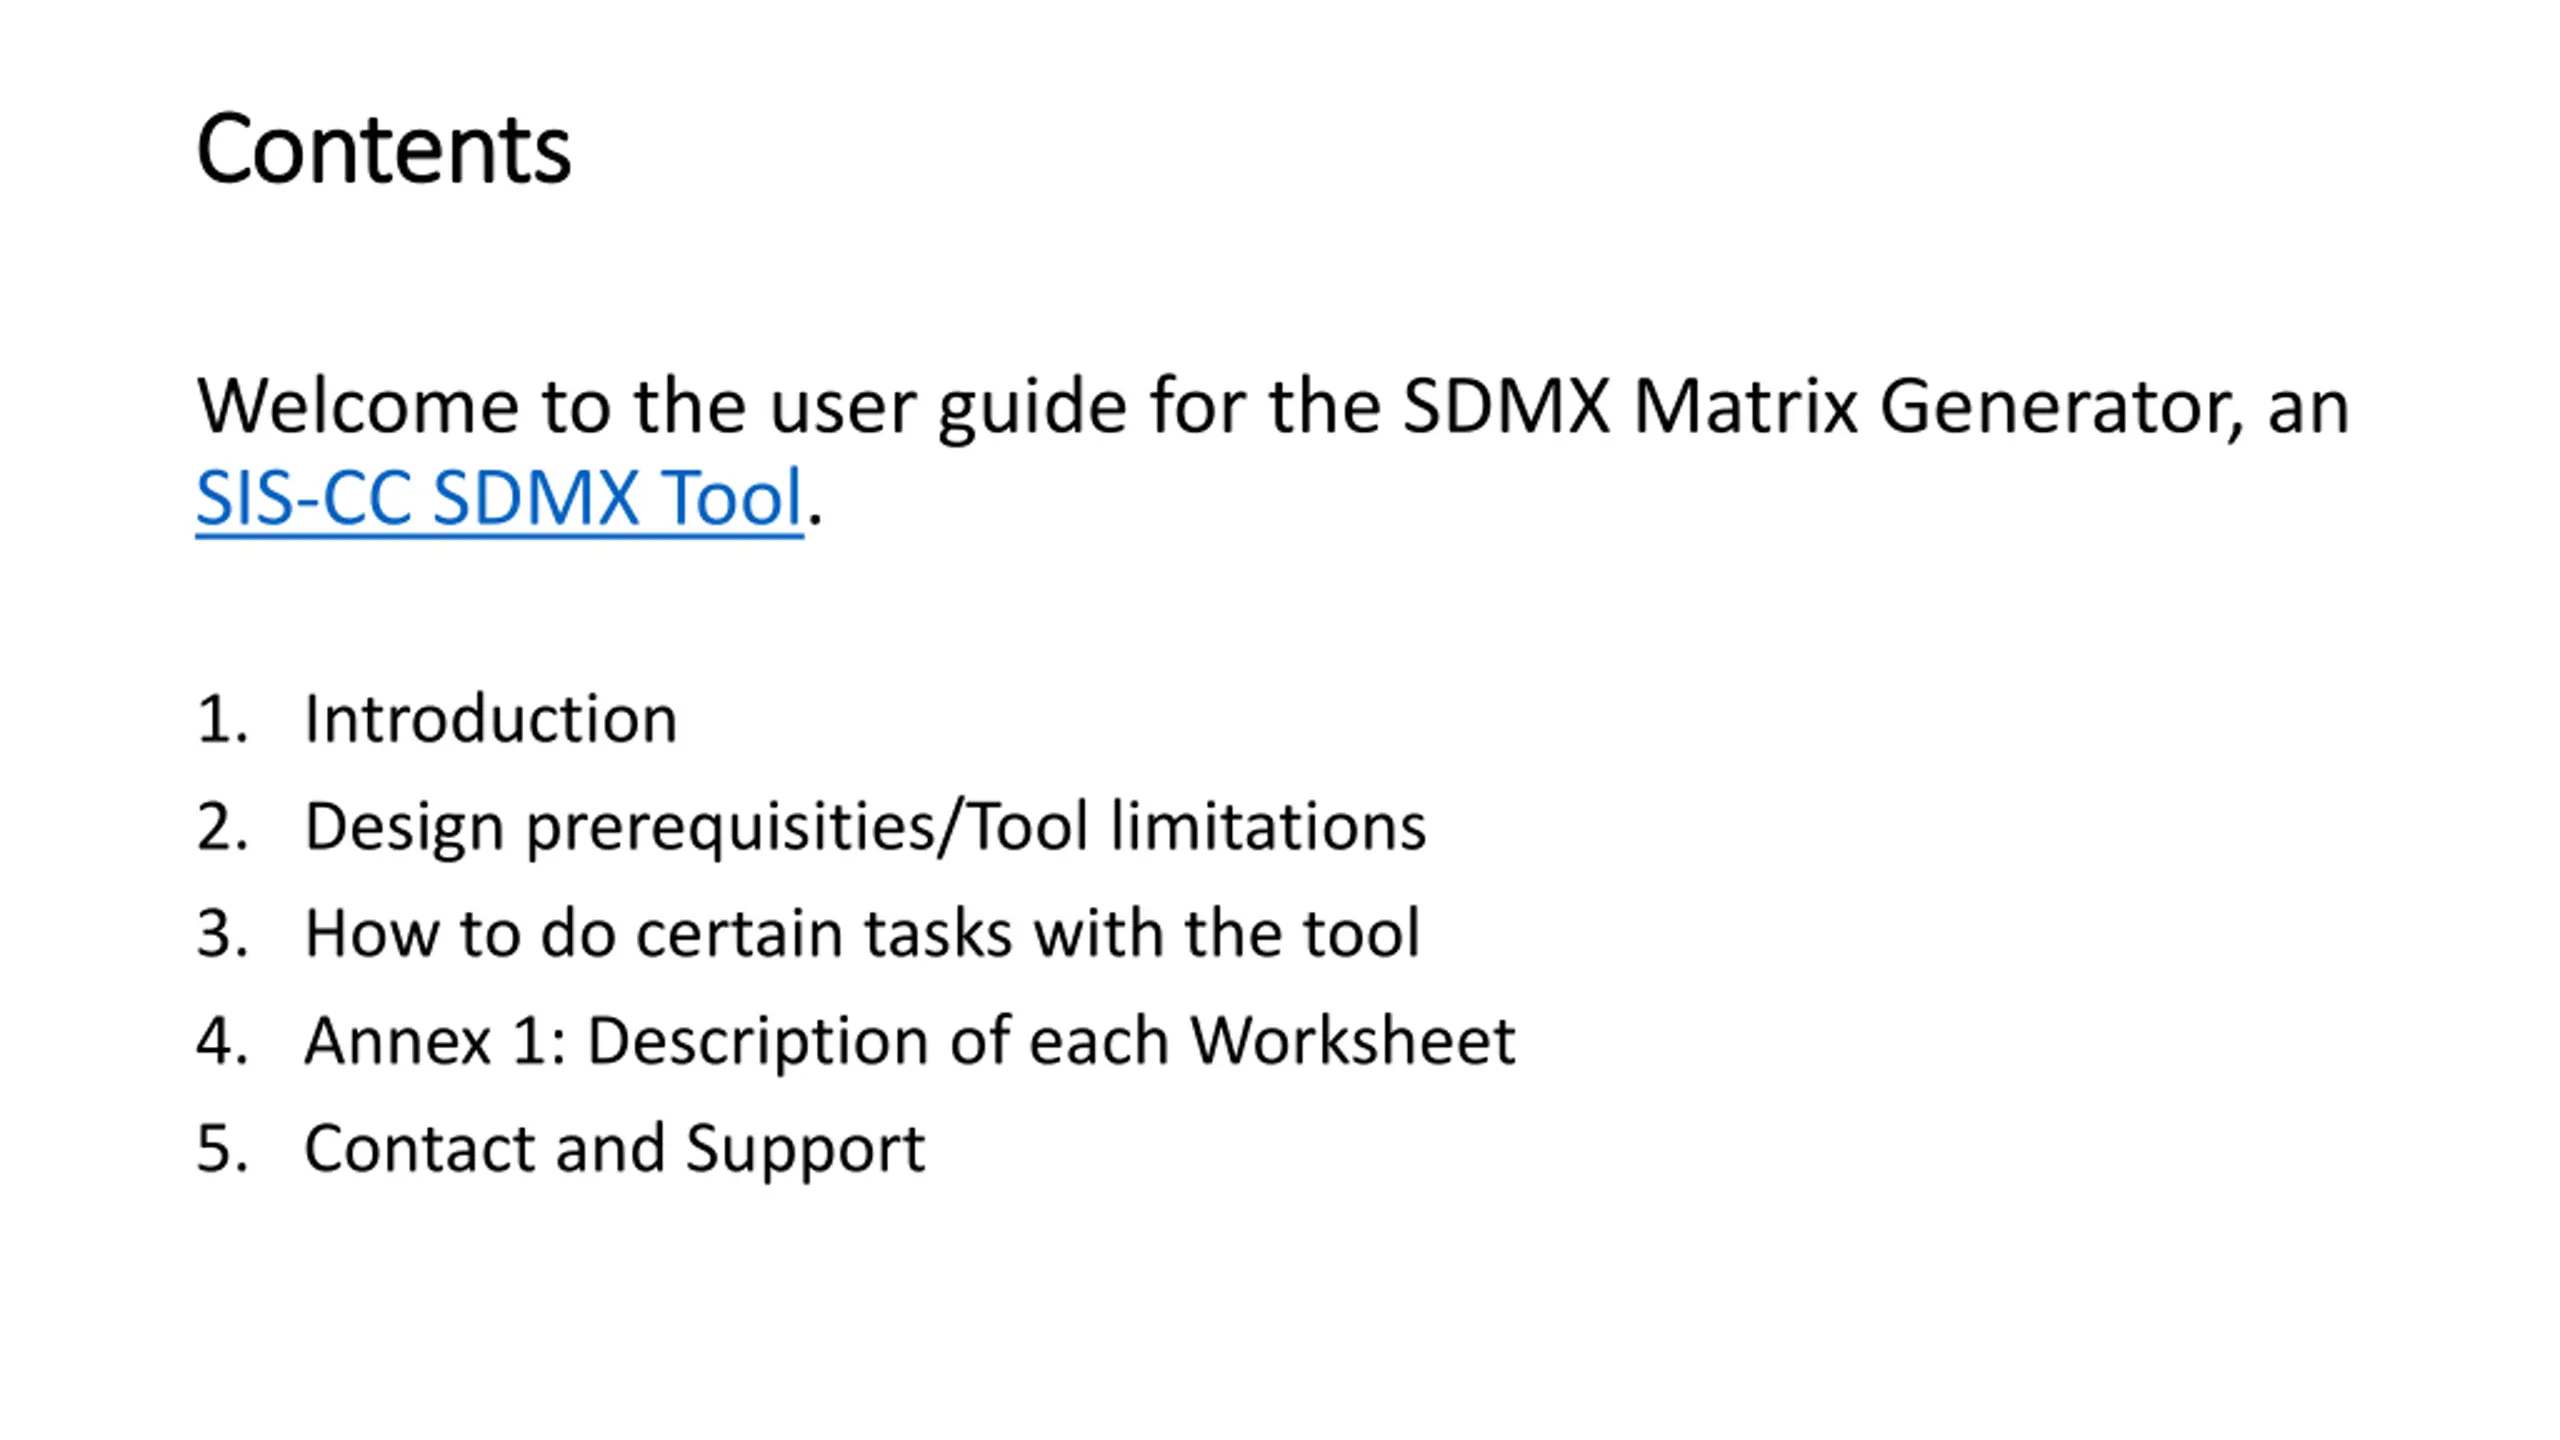The image size is (2560, 1440).
Task: Click list number 4 before Annex
Action: pos(221,1041)
